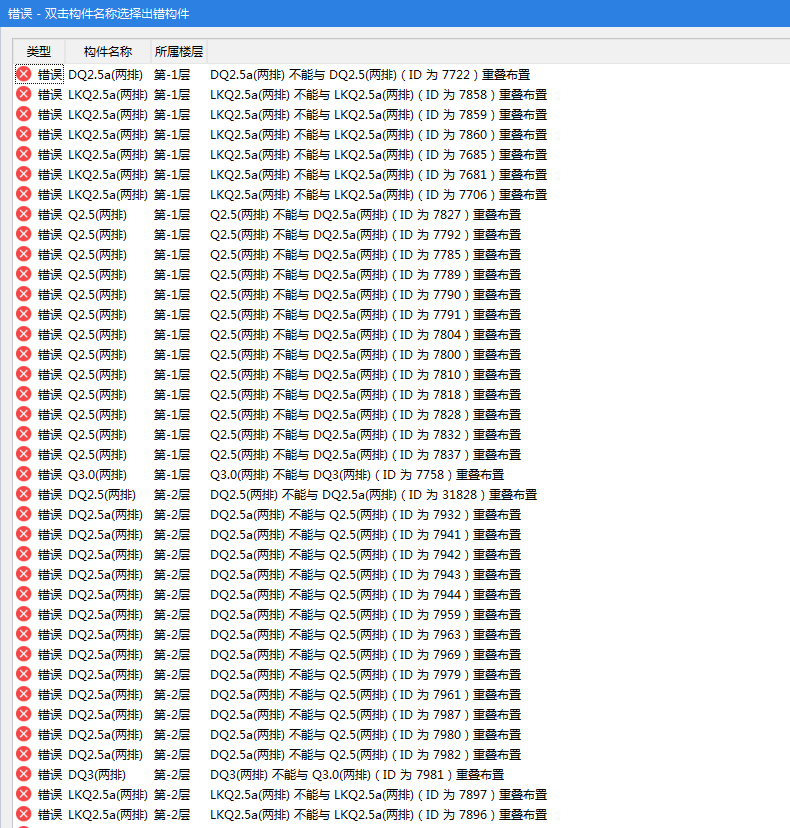The image size is (790, 828).
Task: Select error message with ID 7818
Action: 365,394
